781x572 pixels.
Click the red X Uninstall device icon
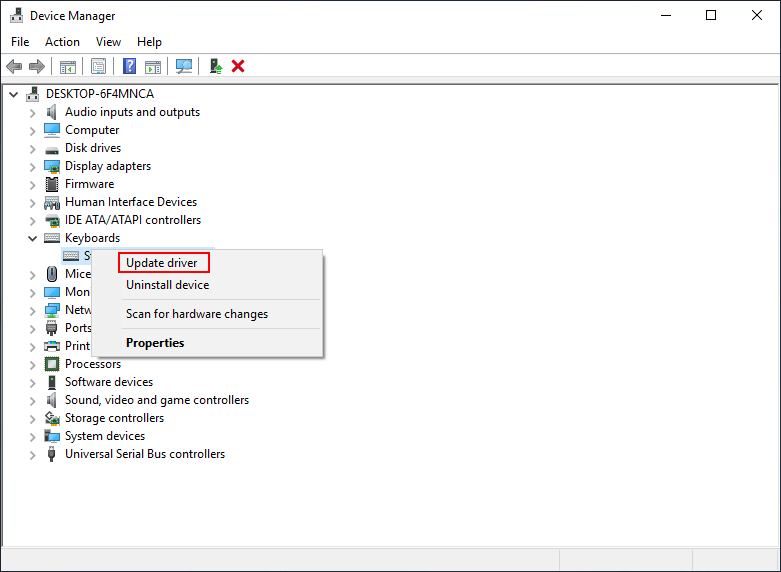238,66
